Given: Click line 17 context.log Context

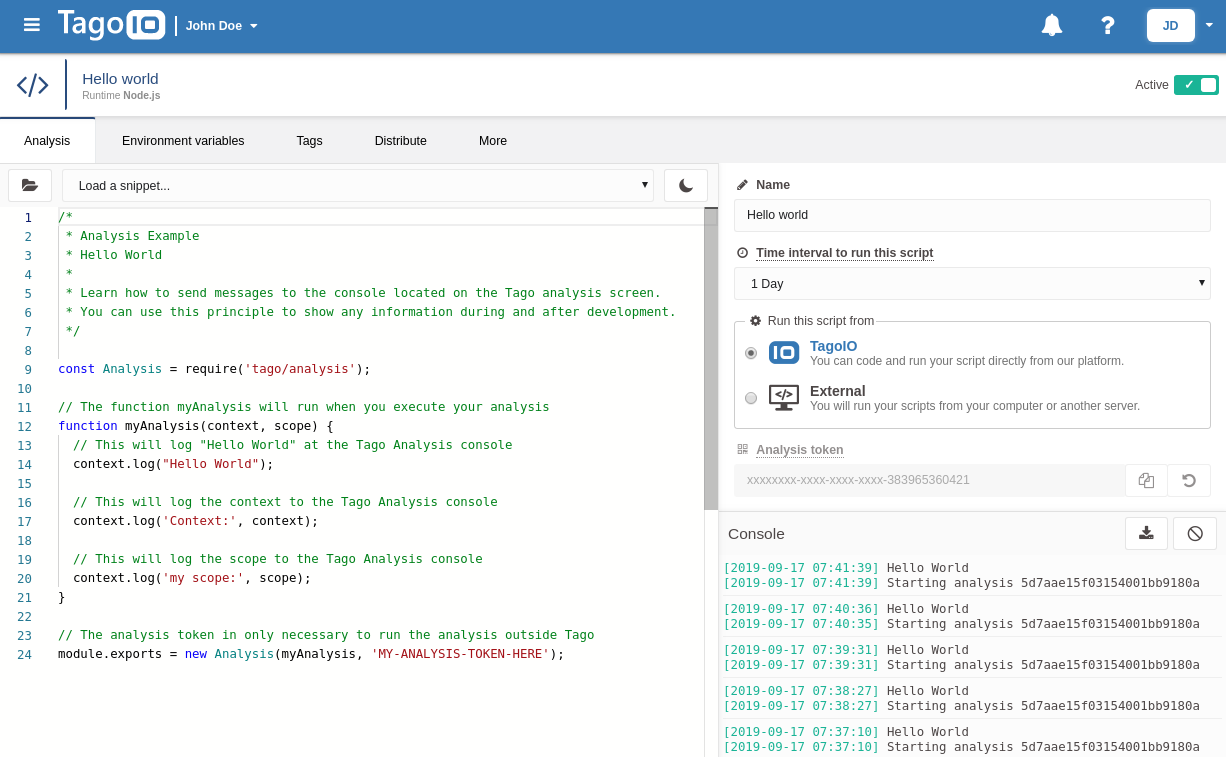Looking at the screenshot, I should pos(196,521).
